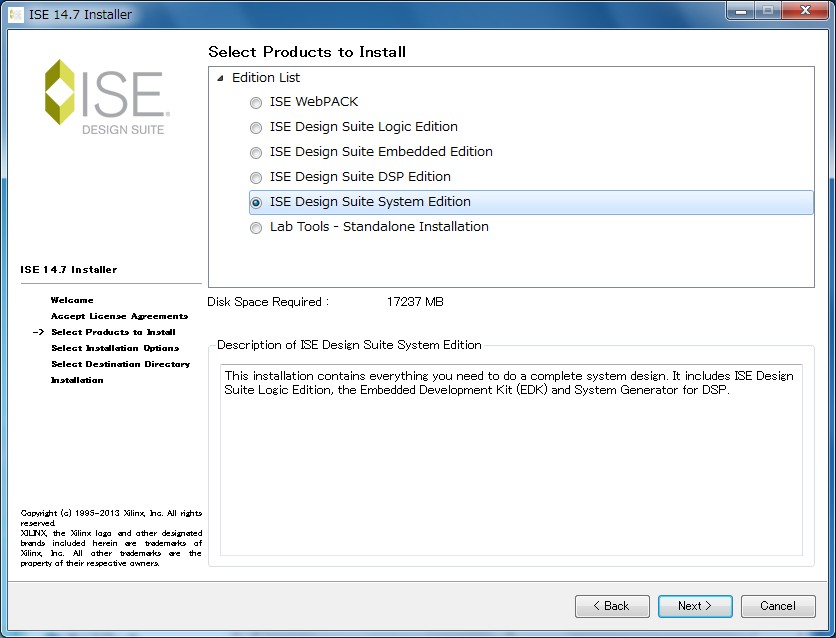This screenshot has width=836, height=638.
Task: Cancel the installer
Action: tap(778, 606)
